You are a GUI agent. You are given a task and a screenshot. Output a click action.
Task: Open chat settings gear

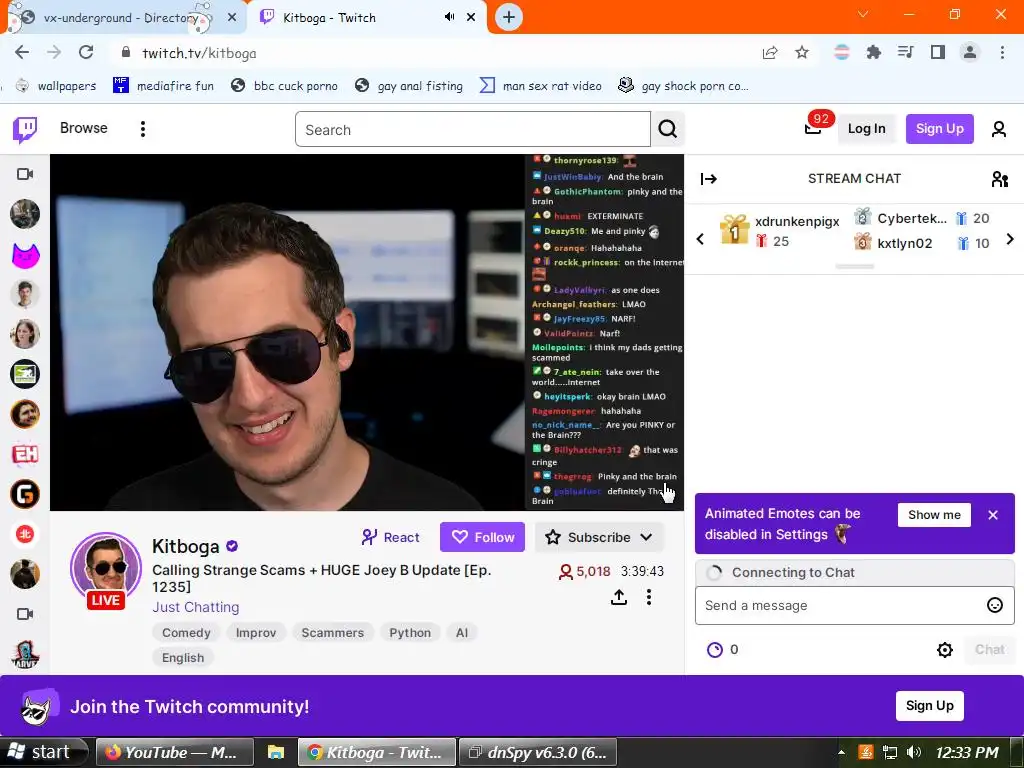tap(944, 650)
